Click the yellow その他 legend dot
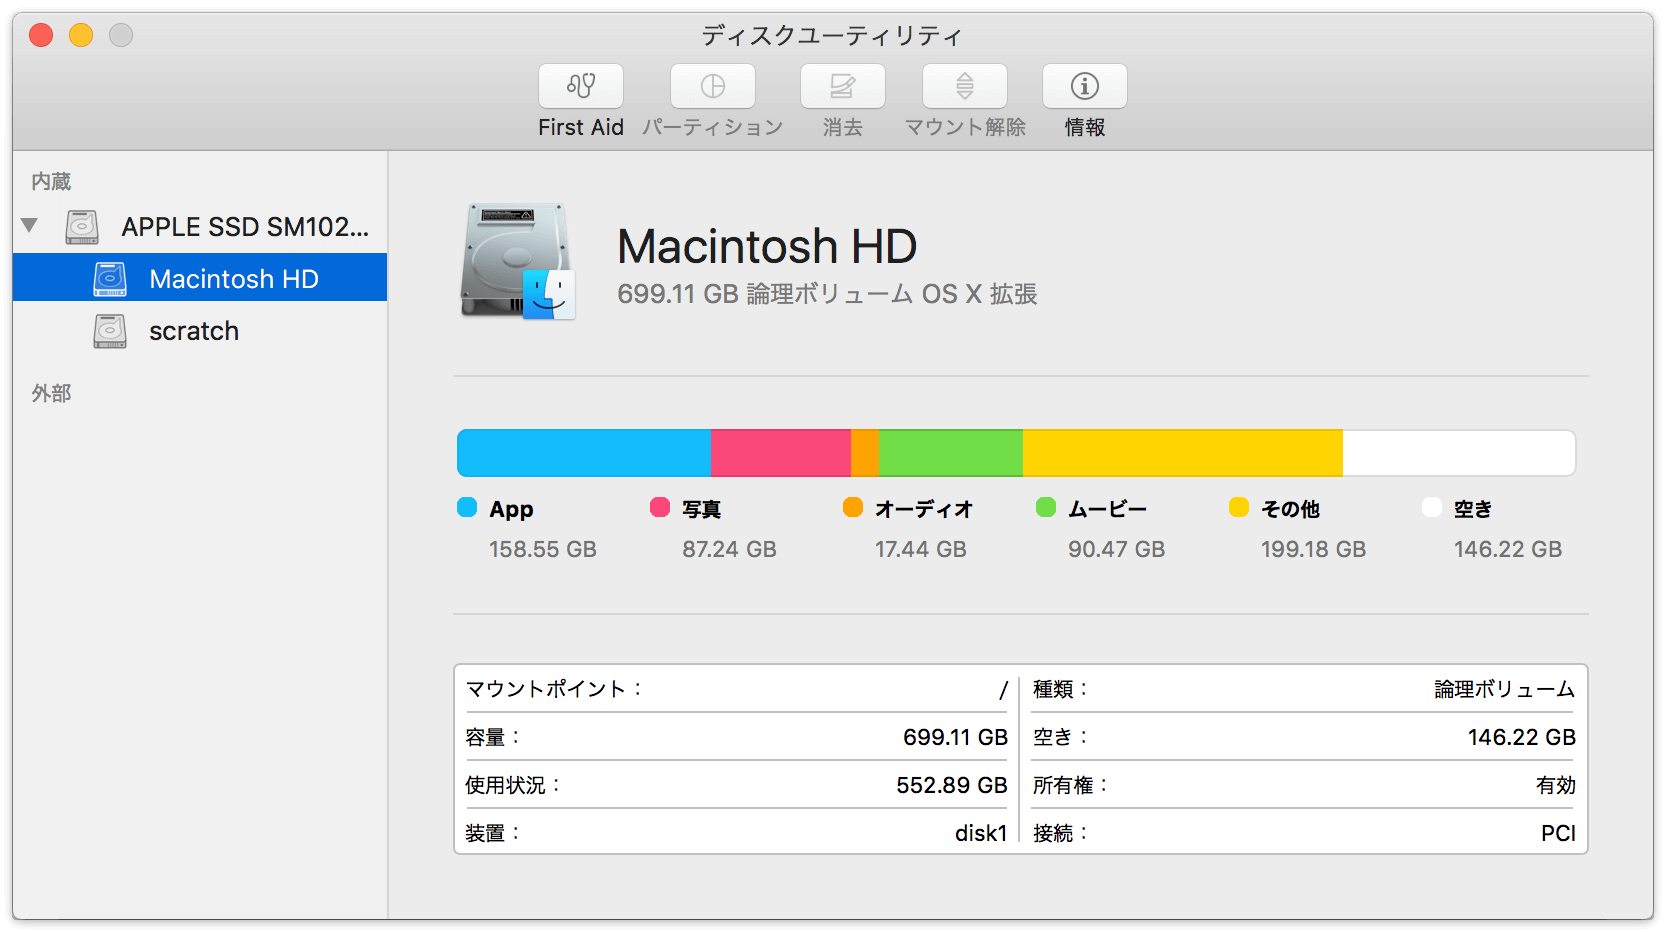The height and width of the screenshot is (932, 1666). (x=1239, y=507)
